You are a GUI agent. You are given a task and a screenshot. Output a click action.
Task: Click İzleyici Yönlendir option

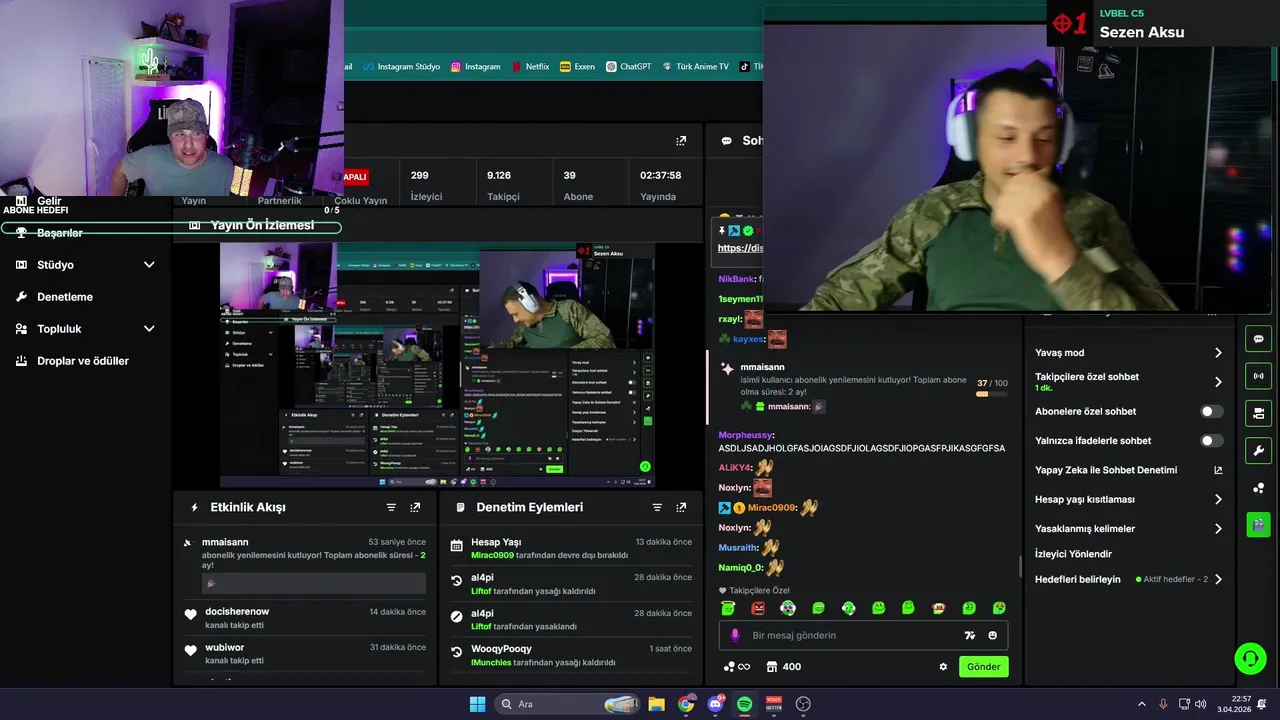pyautogui.click(x=1073, y=554)
